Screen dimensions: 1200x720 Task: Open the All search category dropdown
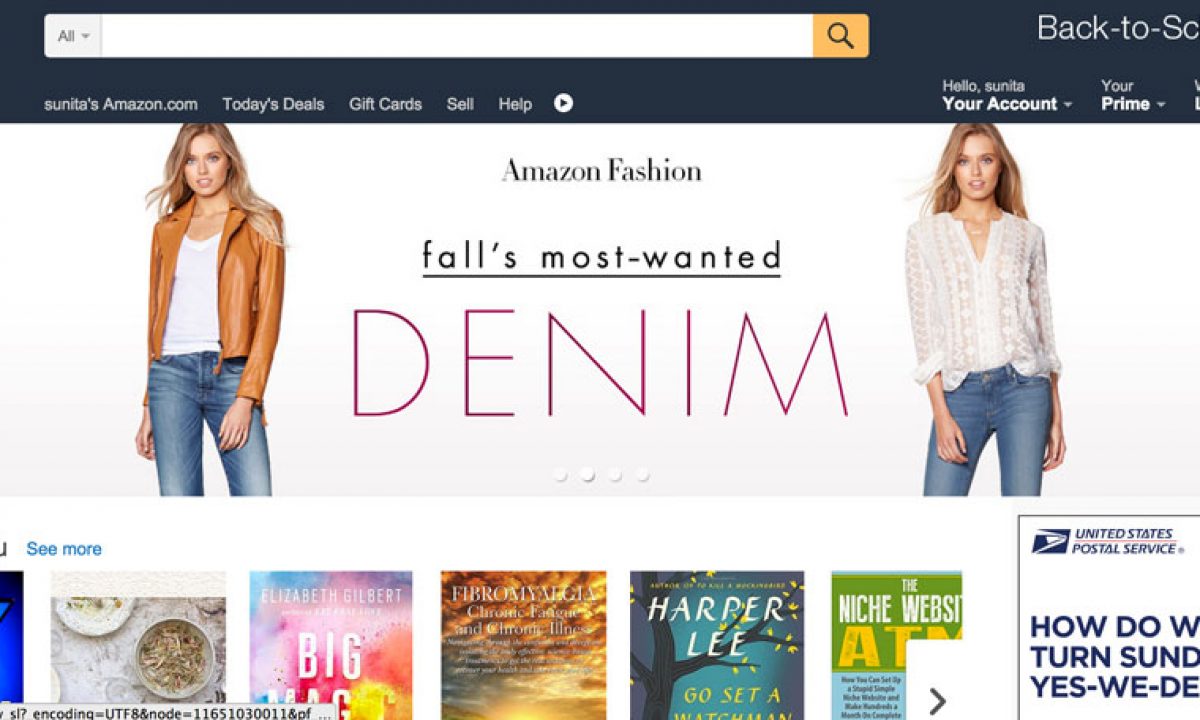(x=73, y=36)
